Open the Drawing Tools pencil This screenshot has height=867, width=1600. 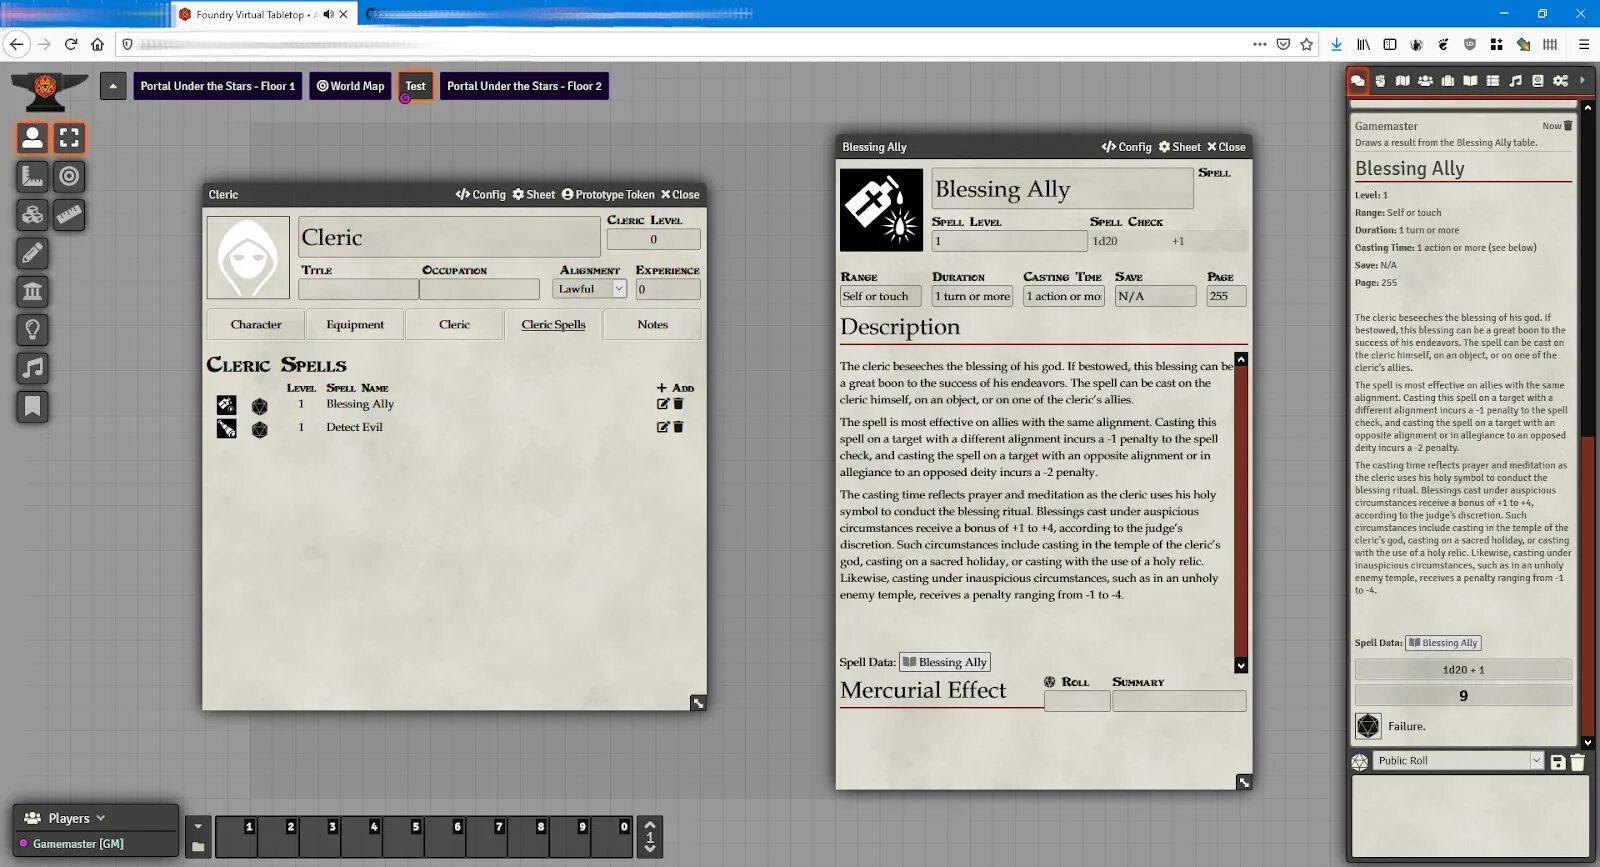click(x=32, y=253)
